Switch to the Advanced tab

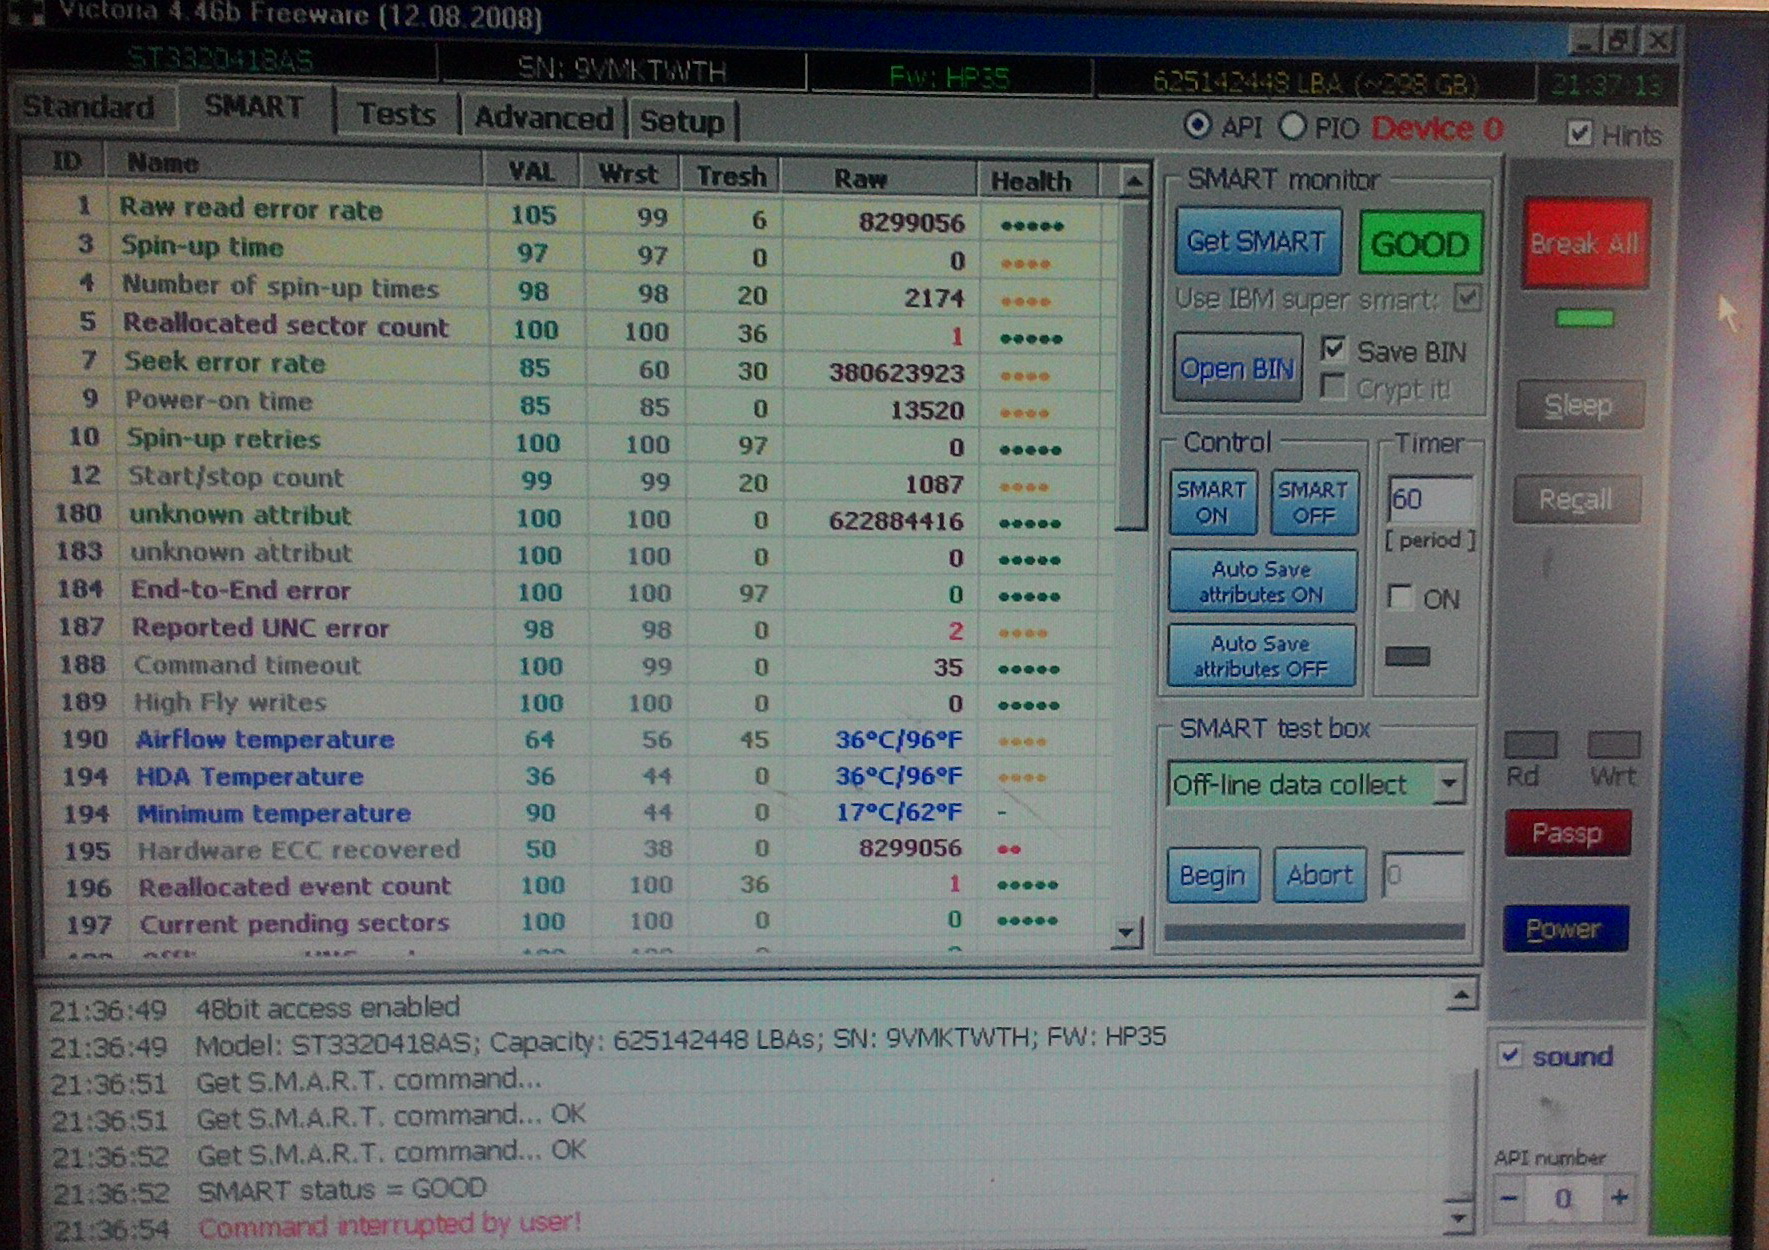coord(543,118)
